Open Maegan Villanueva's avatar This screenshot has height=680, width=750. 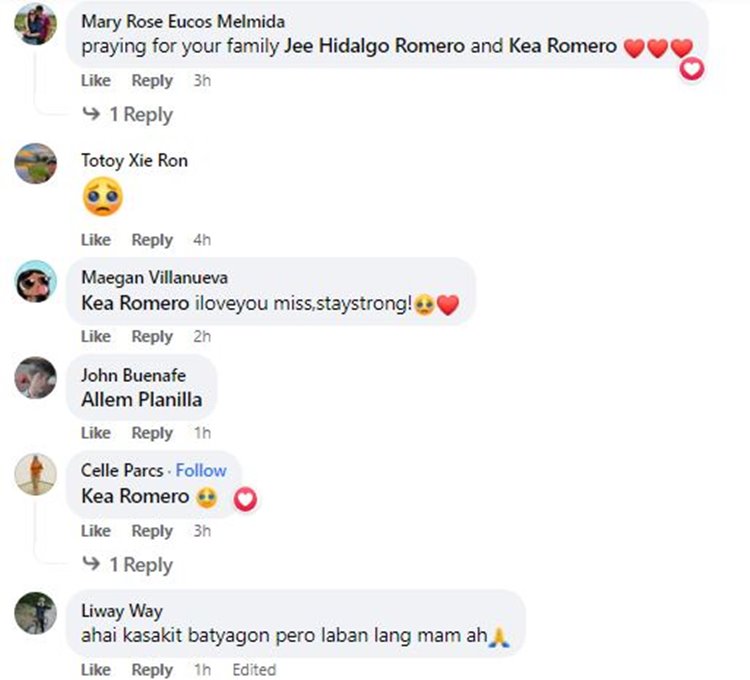[x=35, y=281]
